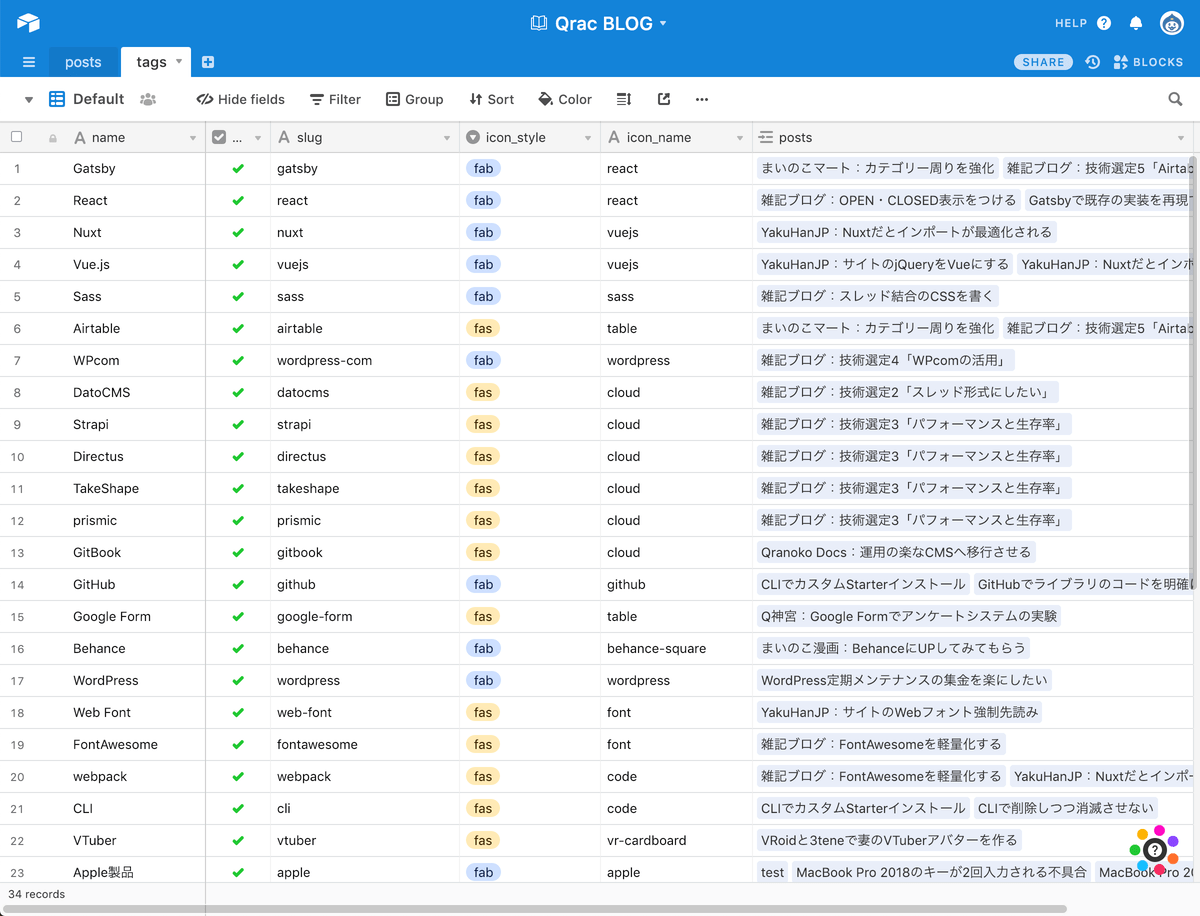Click the views sidebar hamburger icon
Image resolution: width=1200 pixels, height=916 pixels.
(x=29, y=61)
